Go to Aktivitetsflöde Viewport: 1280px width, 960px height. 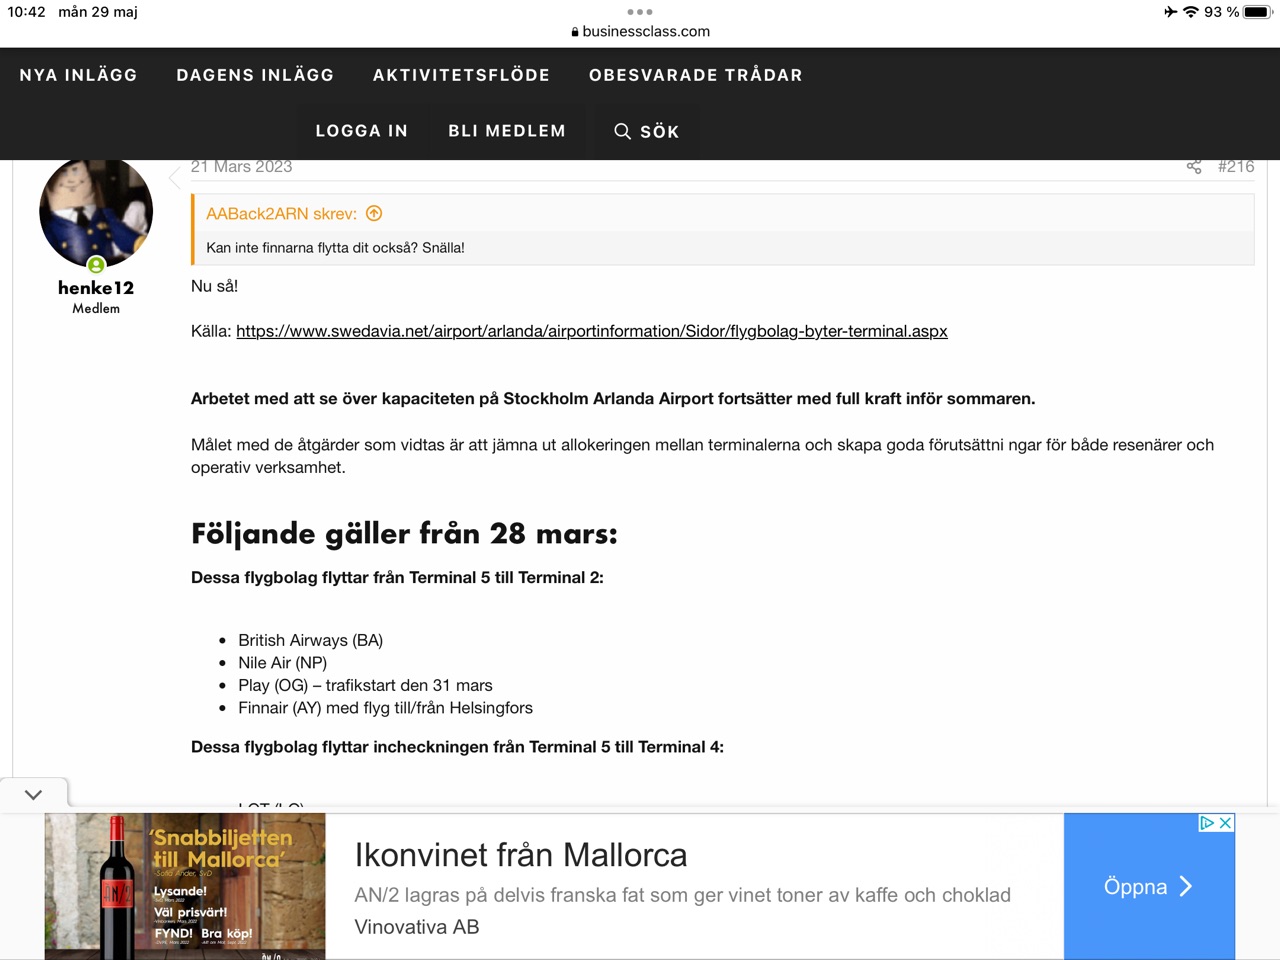[461, 75]
